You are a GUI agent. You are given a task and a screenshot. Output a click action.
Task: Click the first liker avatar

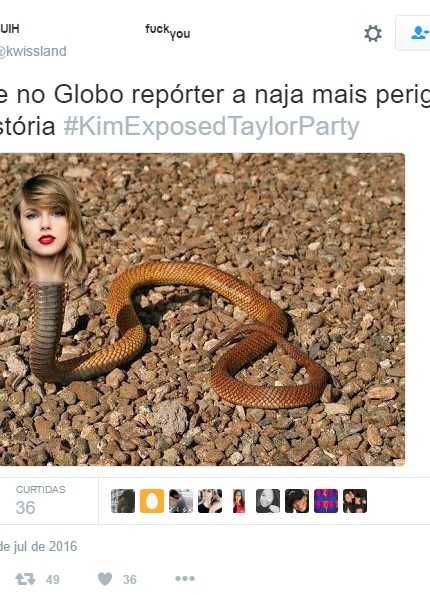(123, 501)
